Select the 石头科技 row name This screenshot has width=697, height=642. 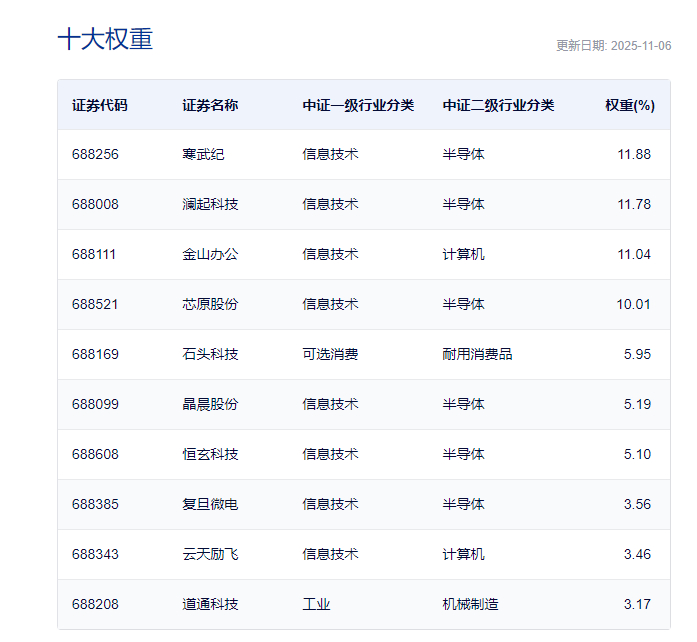(x=210, y=354)
